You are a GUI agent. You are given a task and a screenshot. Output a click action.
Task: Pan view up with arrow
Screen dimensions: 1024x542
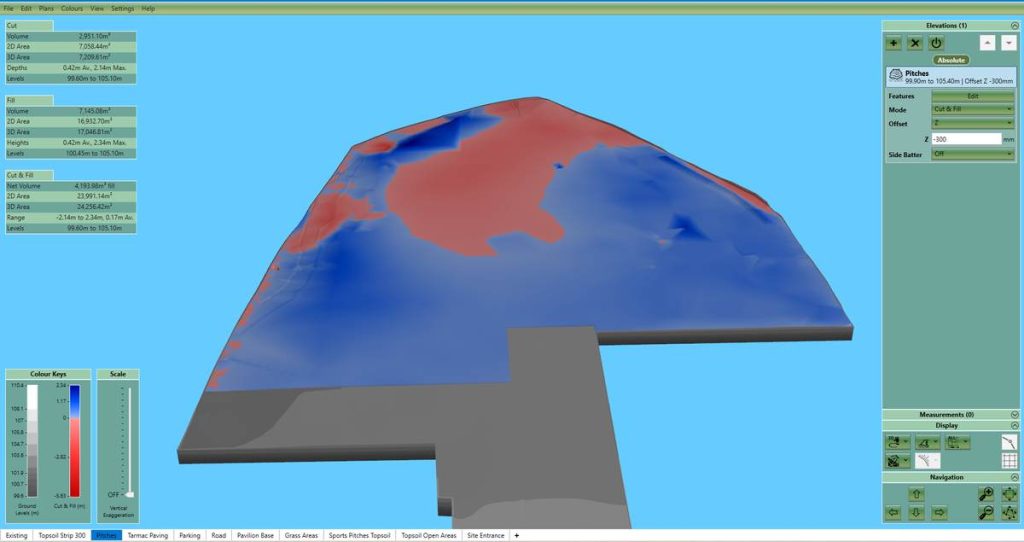click(916, 495)
